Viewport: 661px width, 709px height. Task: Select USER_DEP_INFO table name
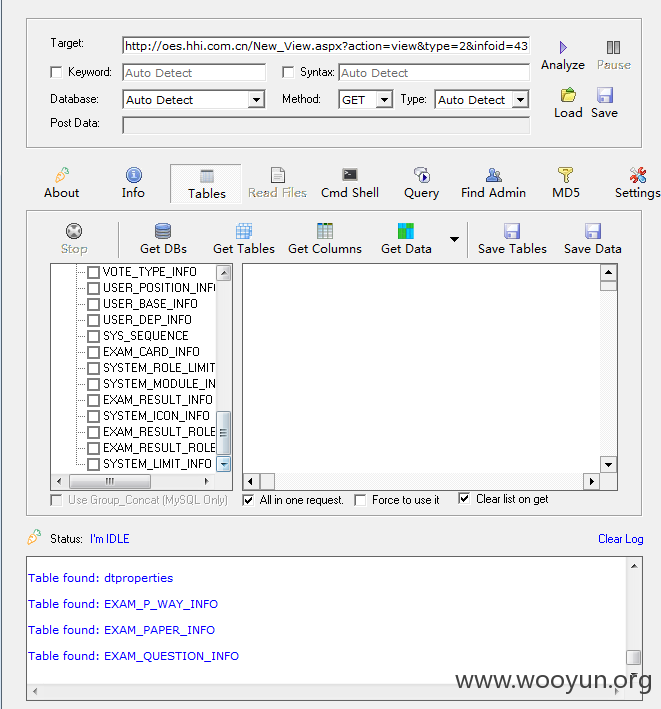pos(147,320)
